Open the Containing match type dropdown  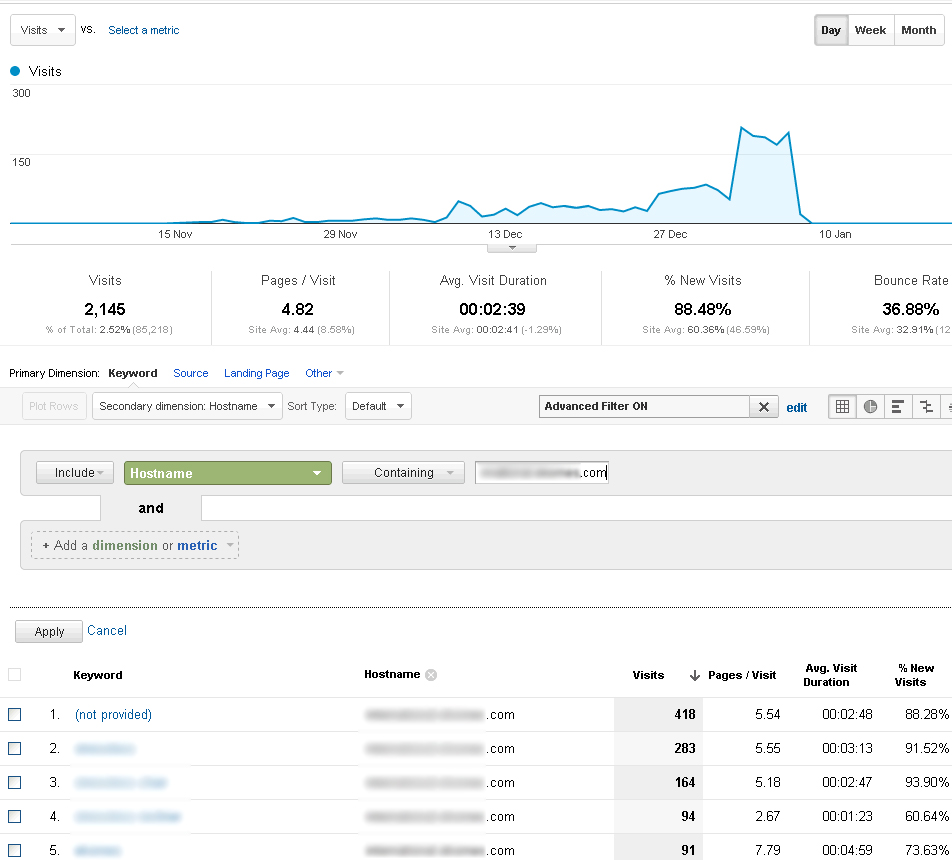tap(403, 473)
